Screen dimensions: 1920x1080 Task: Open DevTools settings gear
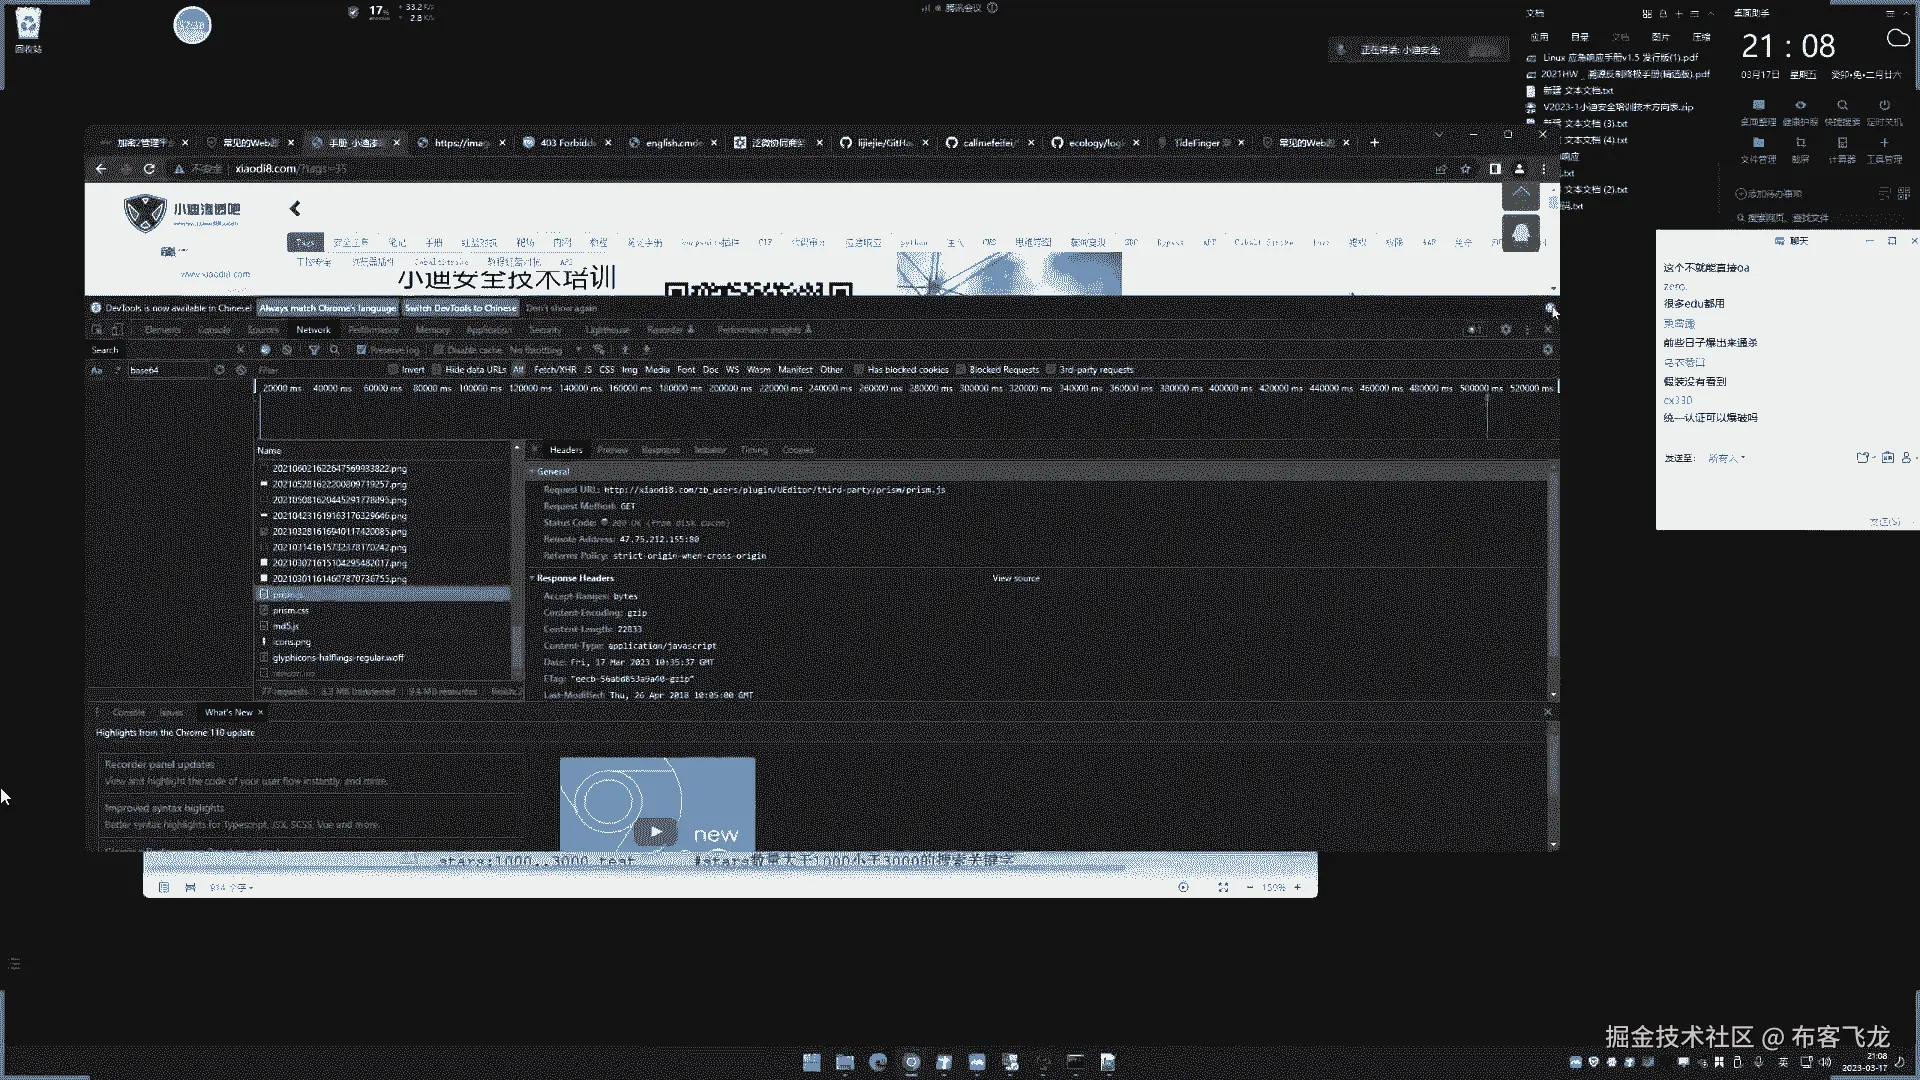(1505, 329)
